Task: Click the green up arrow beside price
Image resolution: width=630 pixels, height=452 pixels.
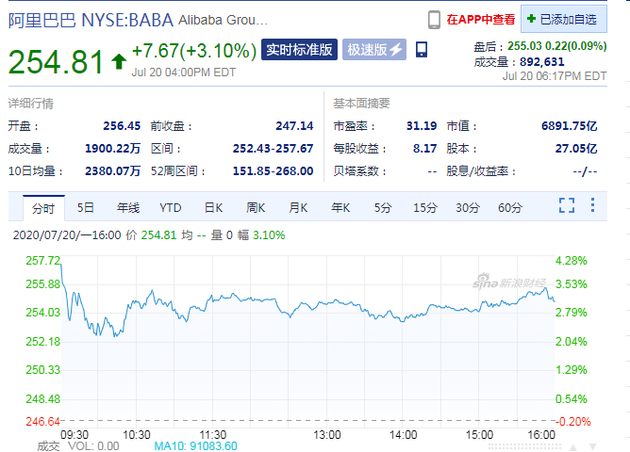Action: click(118, 62)
